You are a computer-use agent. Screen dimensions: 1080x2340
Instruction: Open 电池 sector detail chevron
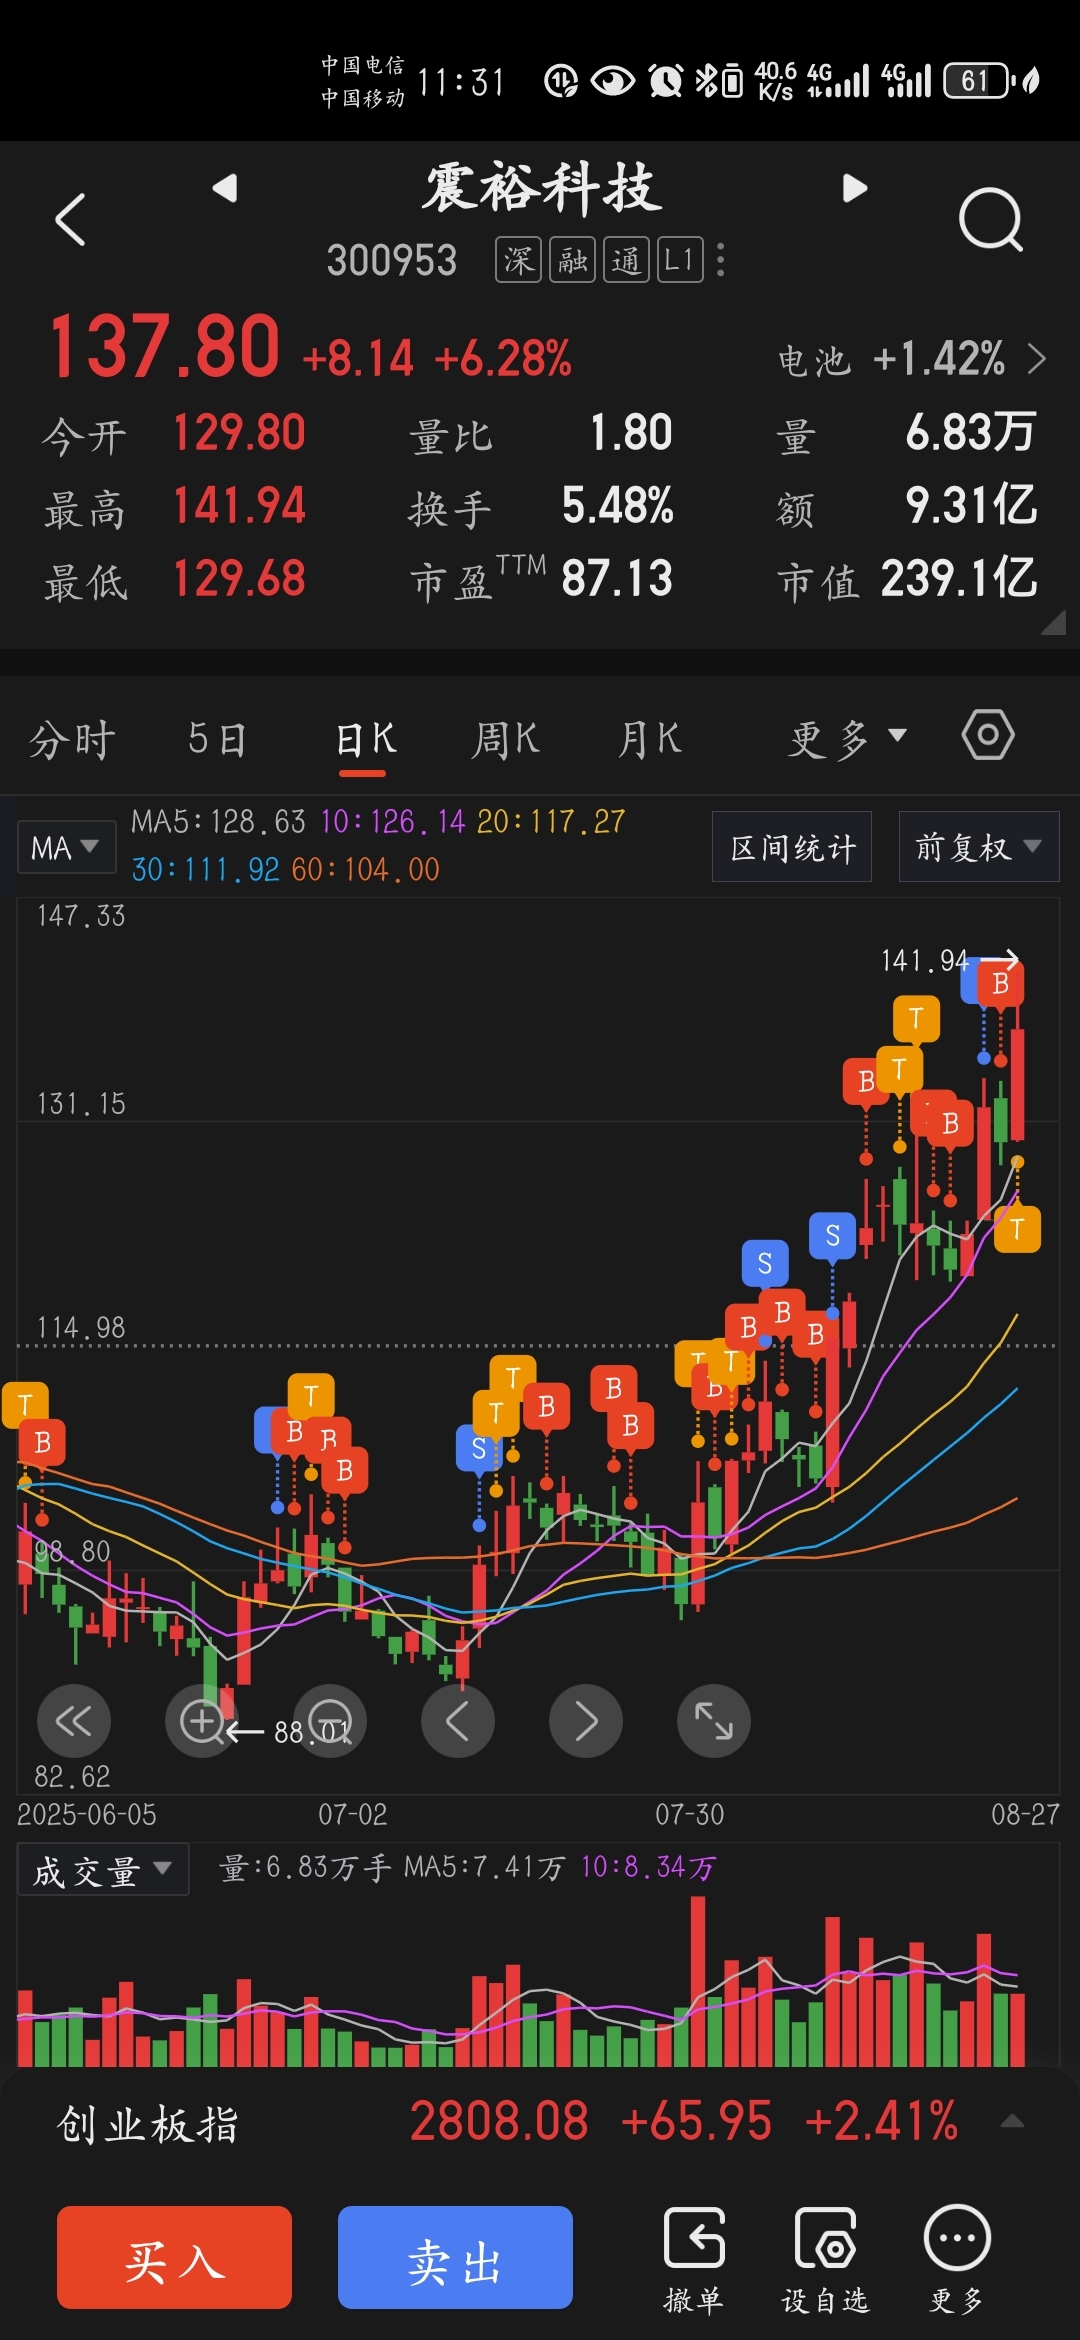[1037, 358]
